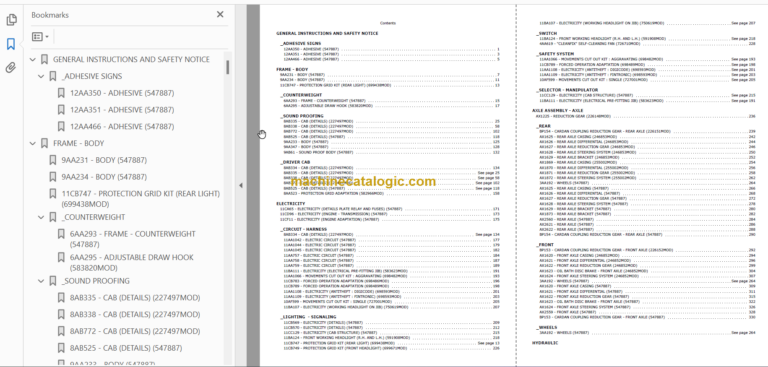Click contents entry 9AA231 - BODY (547887)

tap(302, 74)
